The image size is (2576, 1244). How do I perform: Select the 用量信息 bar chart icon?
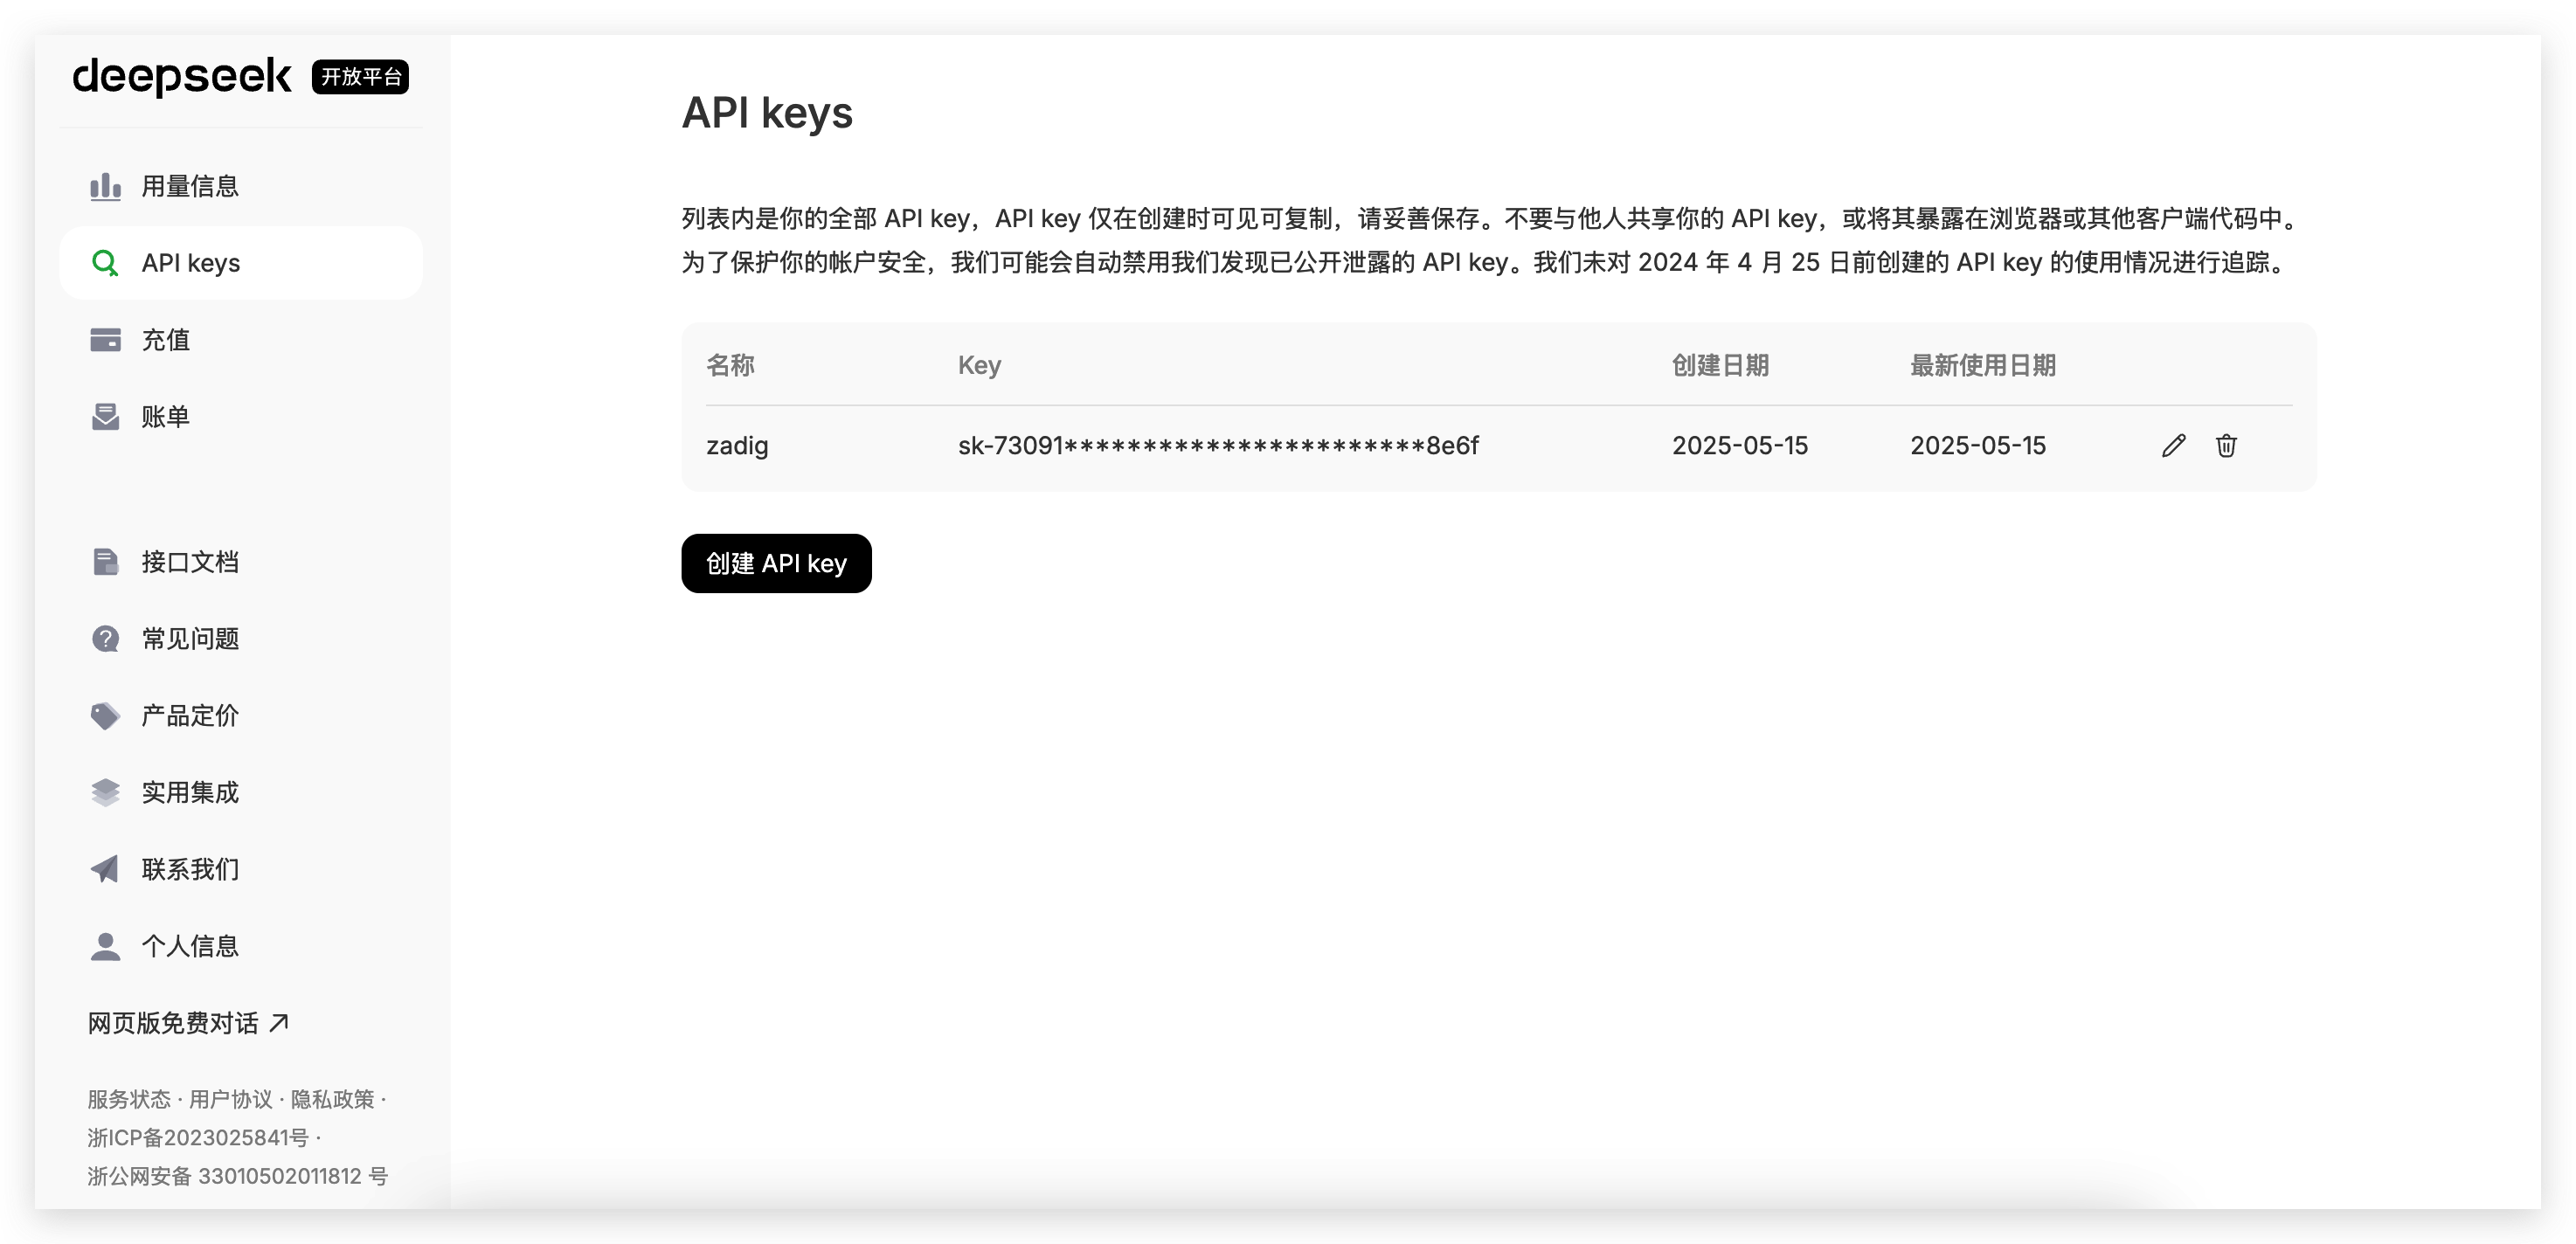(x=105, y=185)
